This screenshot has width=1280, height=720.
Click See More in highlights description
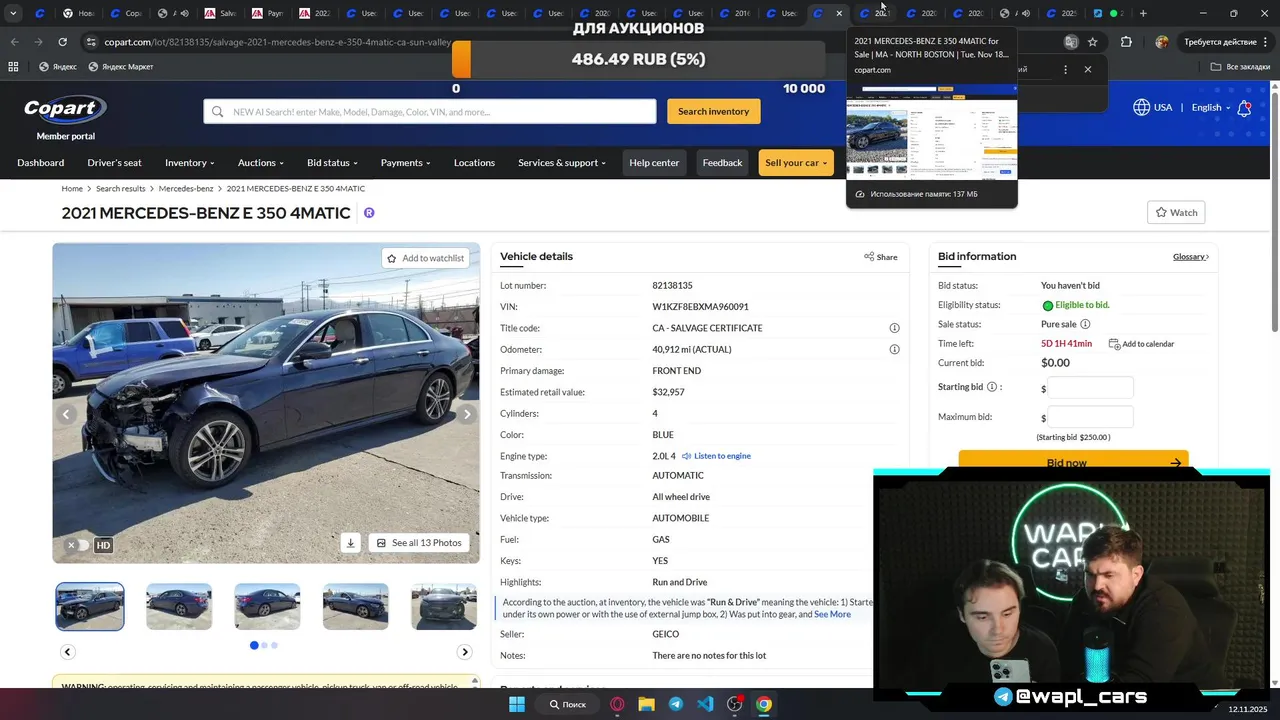pyautogui.click(x=832, y=614)
